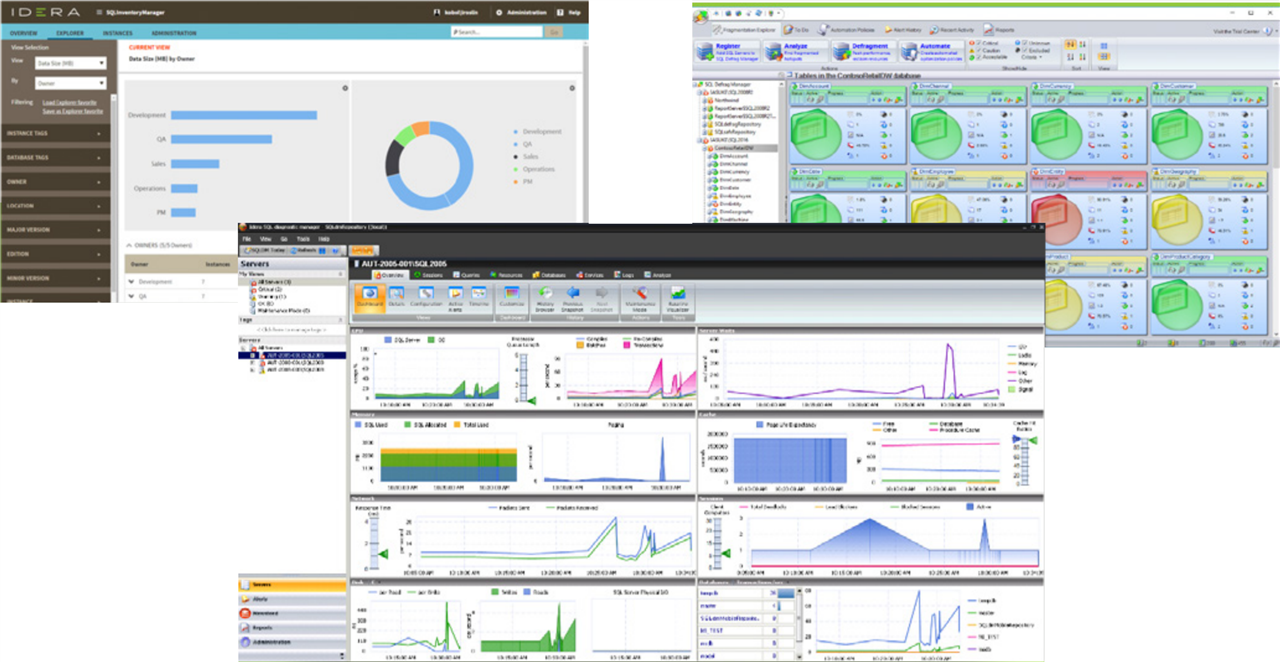The width and height of the screenshot is (1280, 662).
Task: Open To Do tab in SQL Defrag Manager
Action: click(798, 30)
